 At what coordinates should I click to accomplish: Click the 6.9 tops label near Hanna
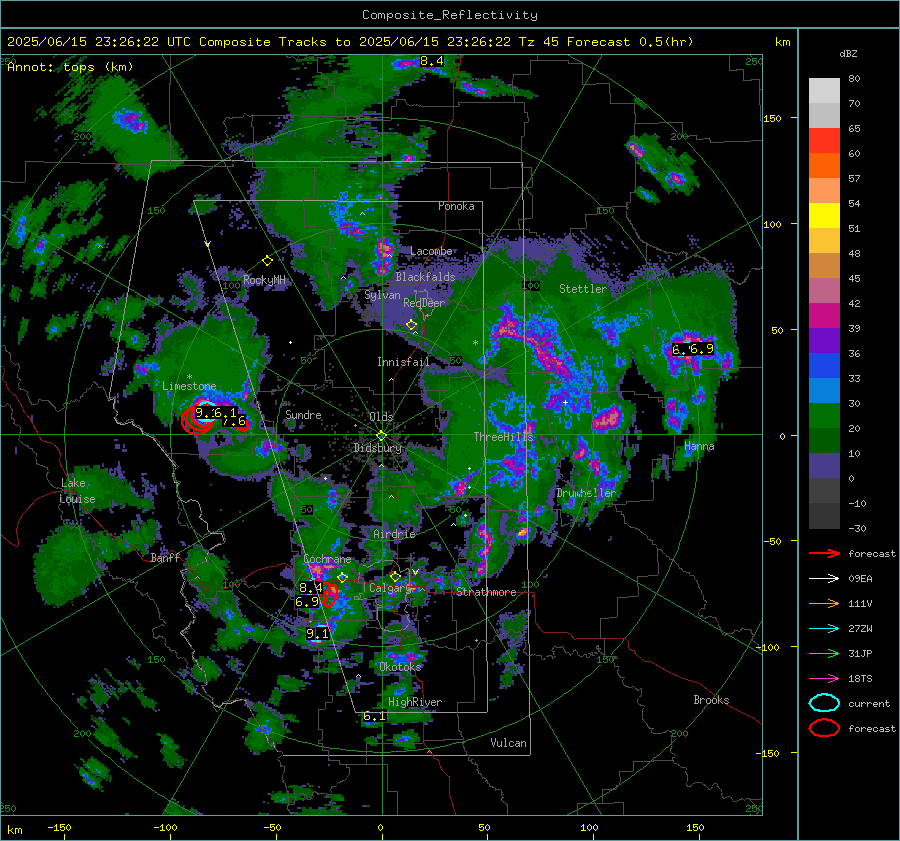(x=701, y=349)
